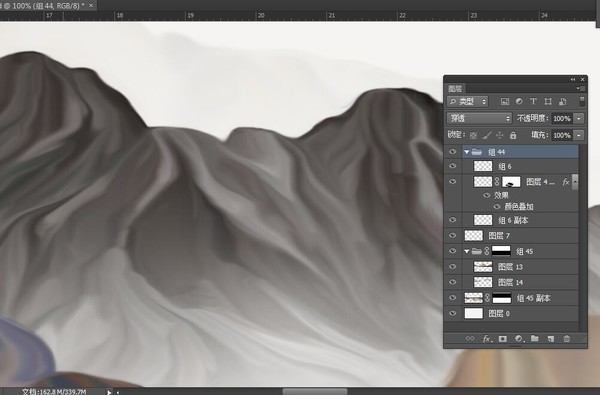
Task: Select mask thumbnail of 组 45
Action: click(x=501, y=251)
